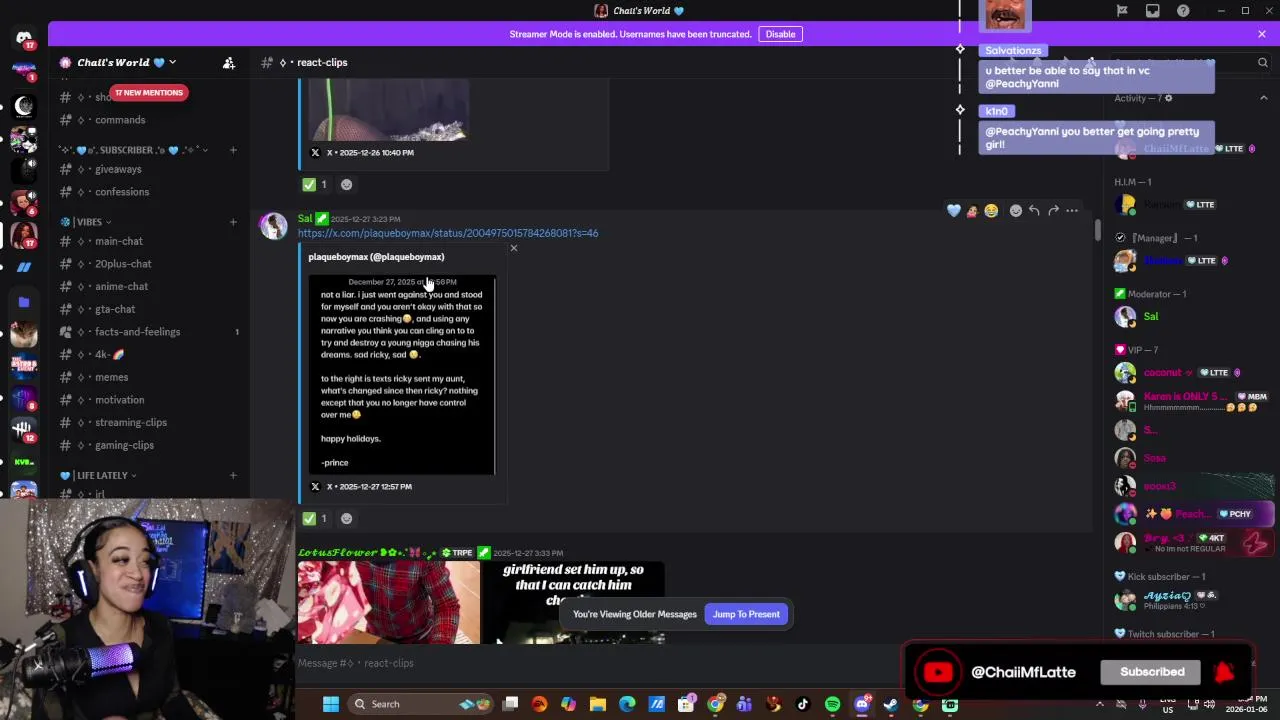
Task: Open Microsoft Edge from the taskbar
Action: coord(627,704)
